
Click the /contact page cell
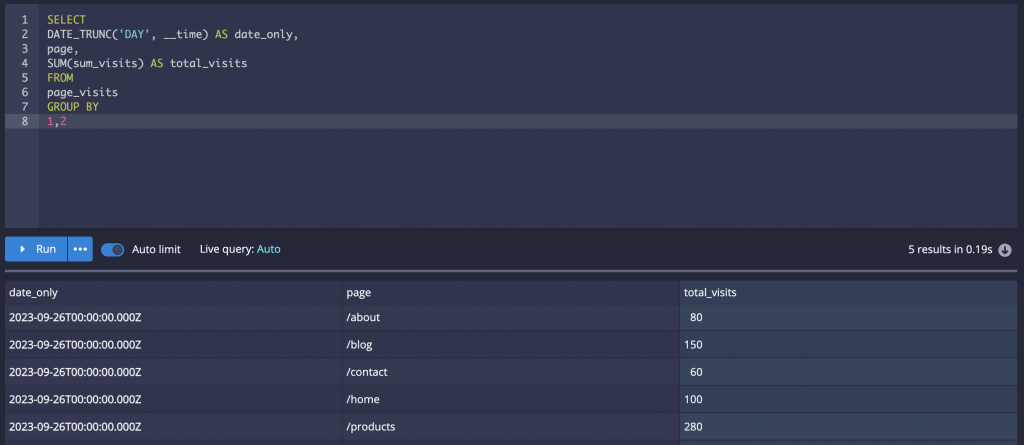click(369, 372)
